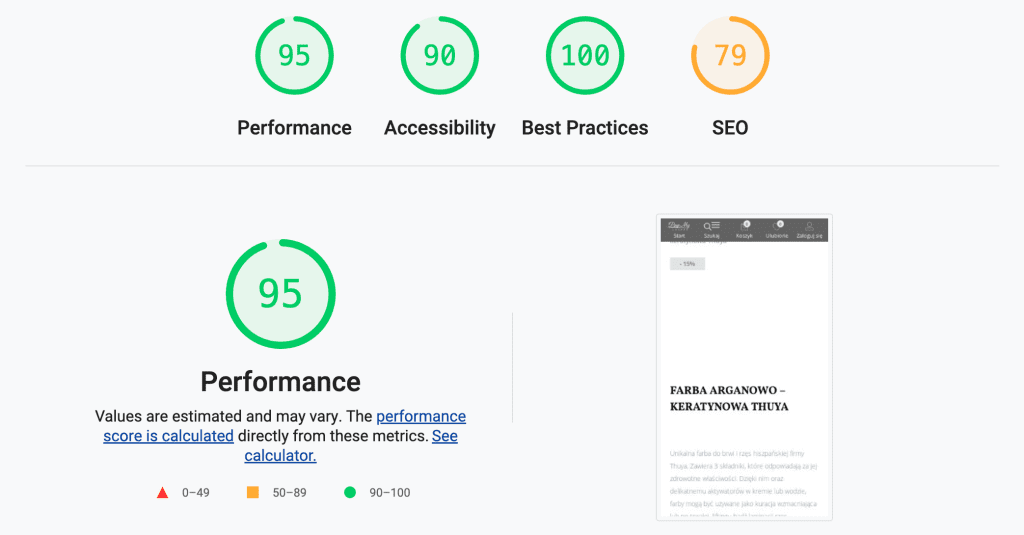This screenshot has width=1024, height=535.
Task: Click the Best Practices category label
Action: tap(585, 127)
